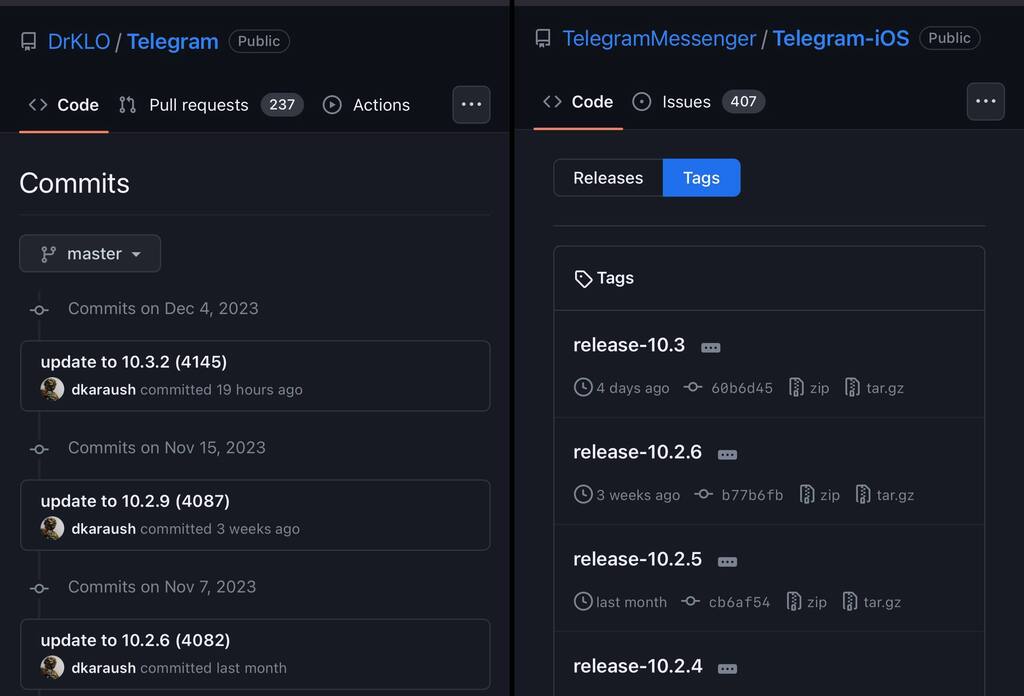The width and height of the screenshot is (1024, 696).
Task: Open commit hash cb6af54
Action: click(x=739, y=602)
